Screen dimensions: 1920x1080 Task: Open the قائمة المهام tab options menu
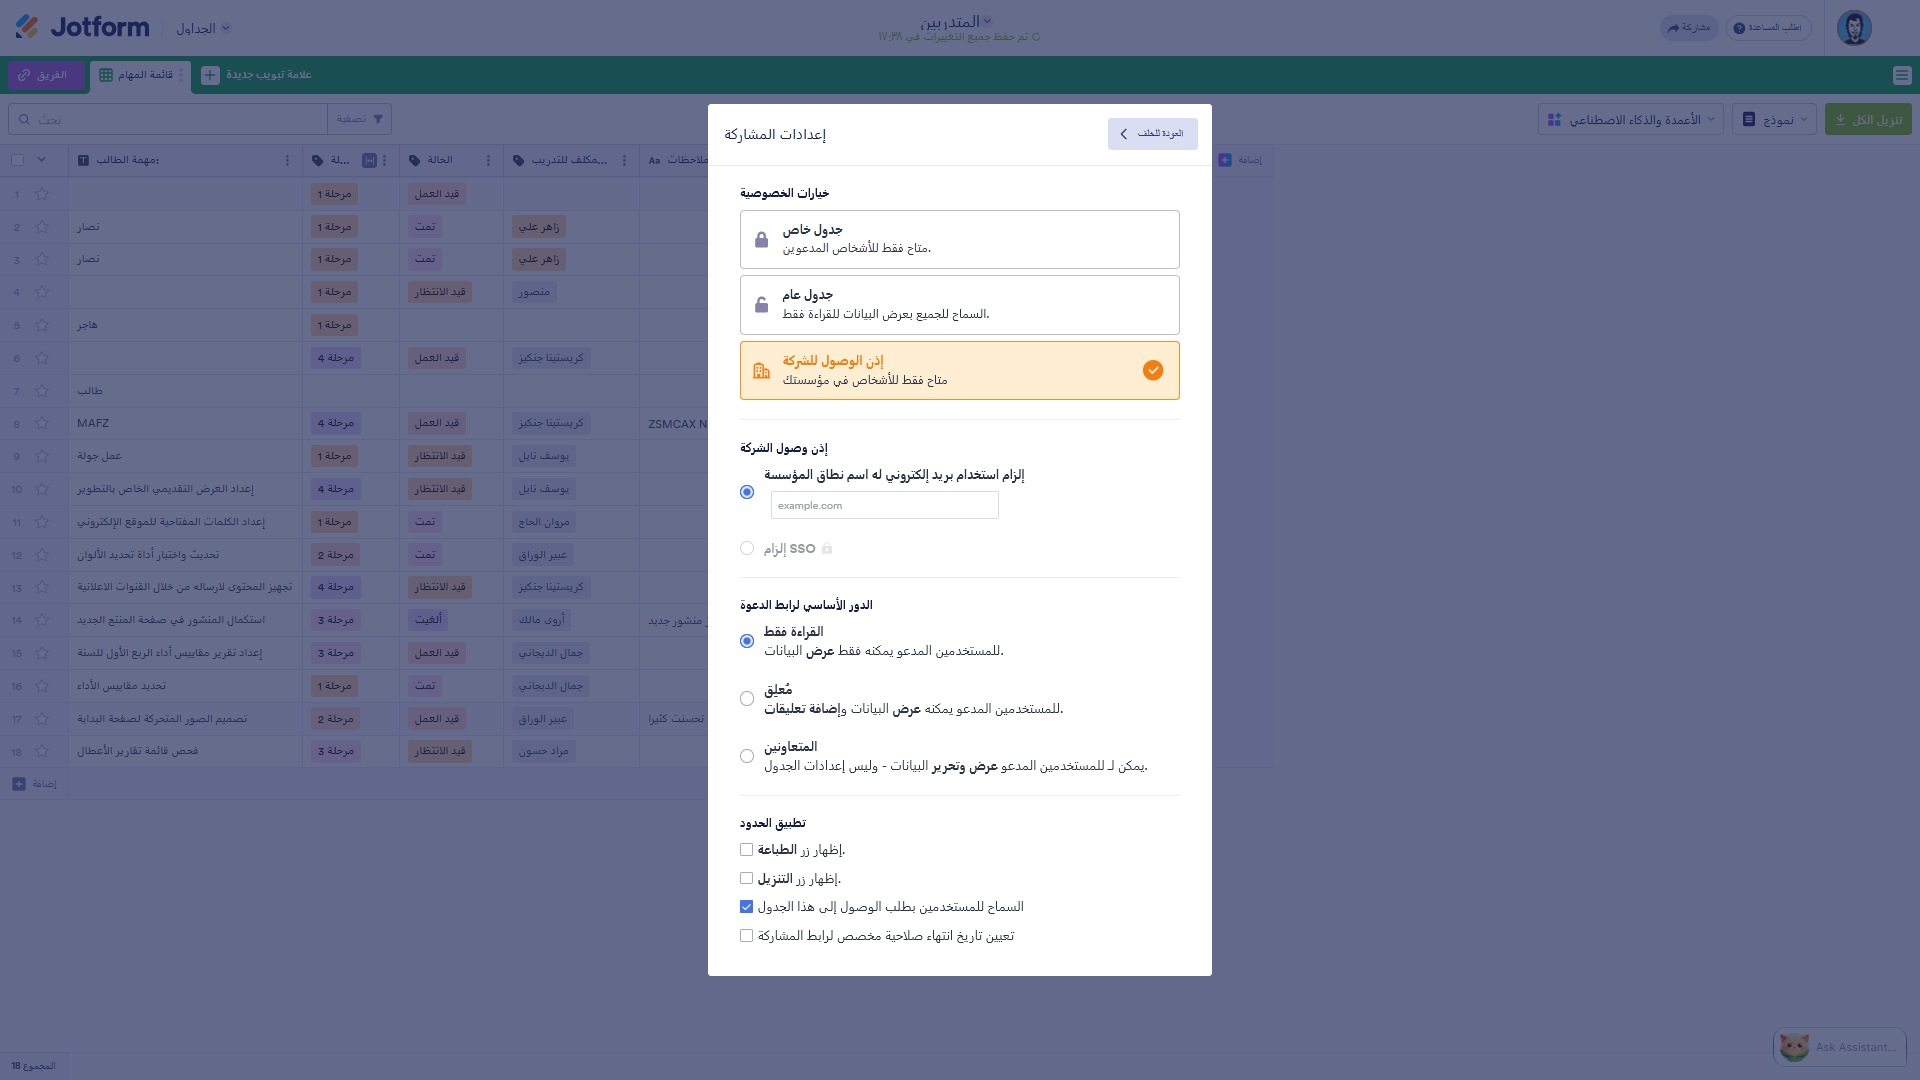[x=181, y=75]
